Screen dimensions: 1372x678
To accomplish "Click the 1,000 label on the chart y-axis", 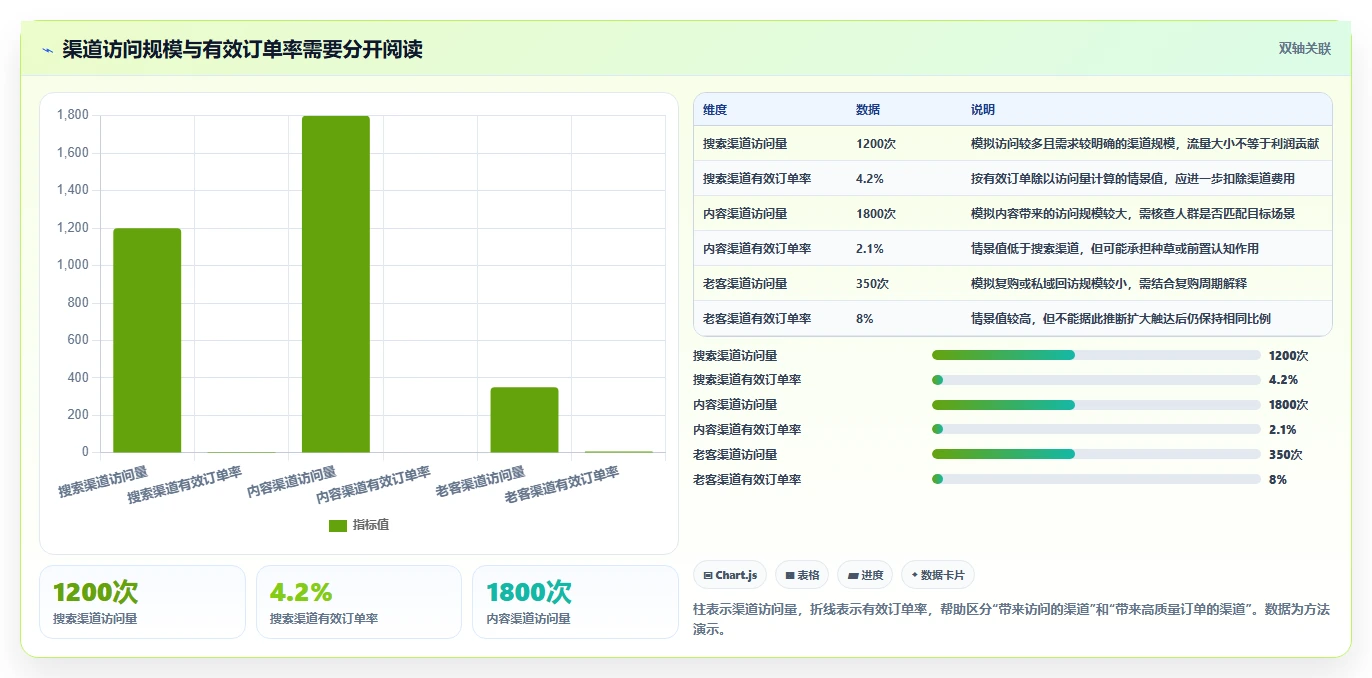I will coord(73,265).
